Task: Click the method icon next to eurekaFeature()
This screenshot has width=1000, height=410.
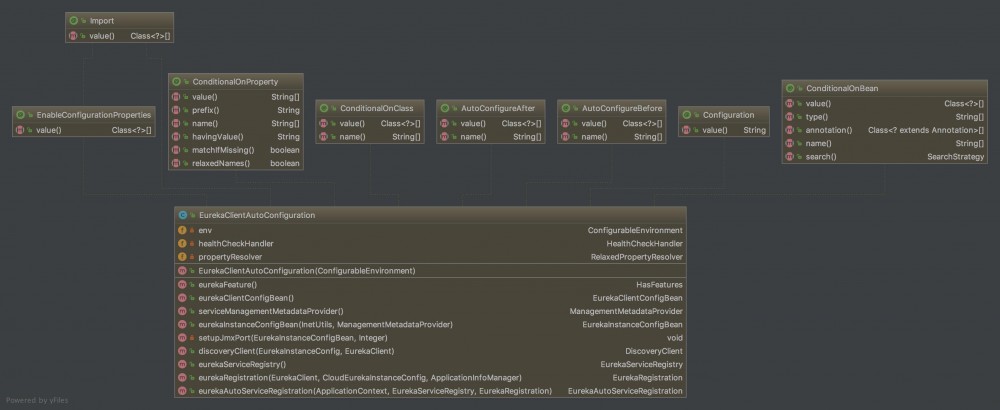Action: 182,284
